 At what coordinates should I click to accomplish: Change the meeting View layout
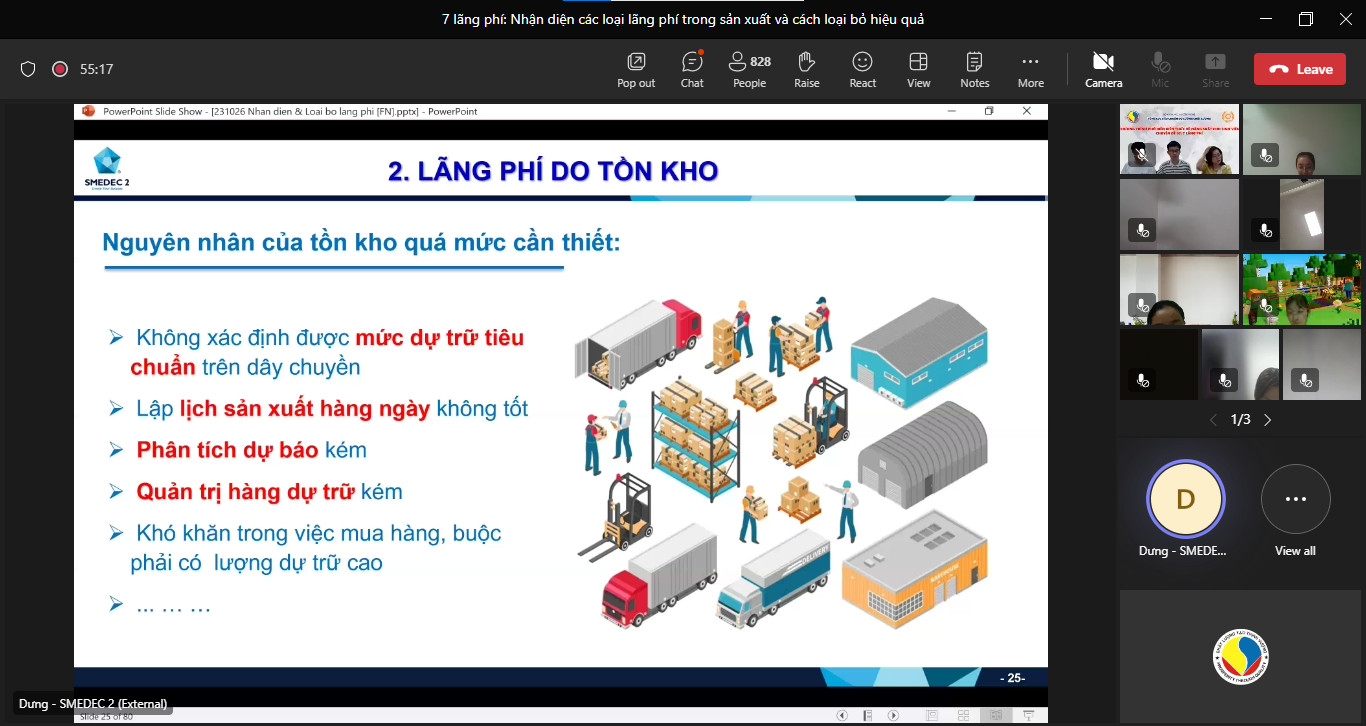click(x=918, y=69)
